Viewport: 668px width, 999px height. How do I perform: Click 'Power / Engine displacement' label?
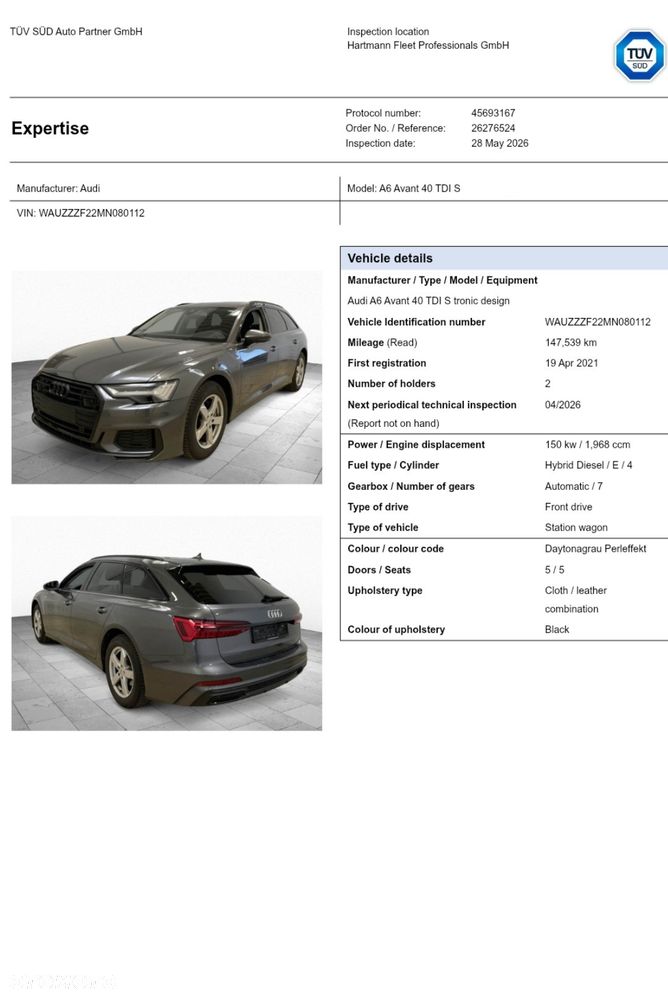click(416, 445)
